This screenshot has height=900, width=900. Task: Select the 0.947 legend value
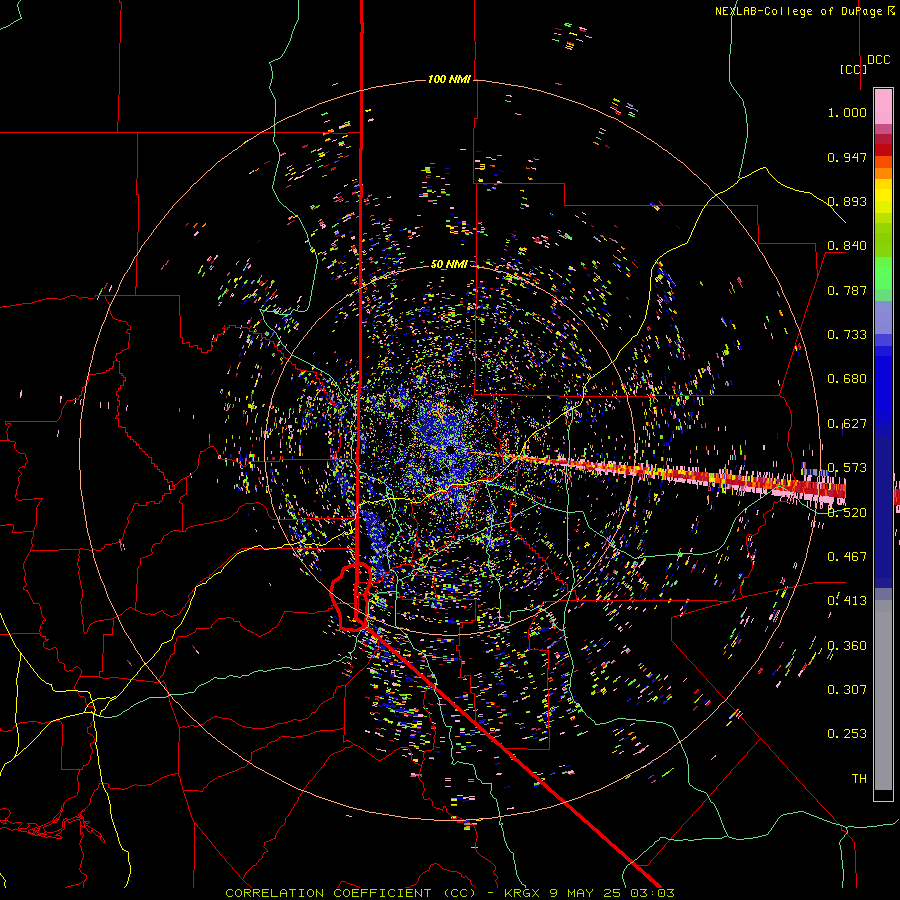pyautogui.click(x=847, y=157)
